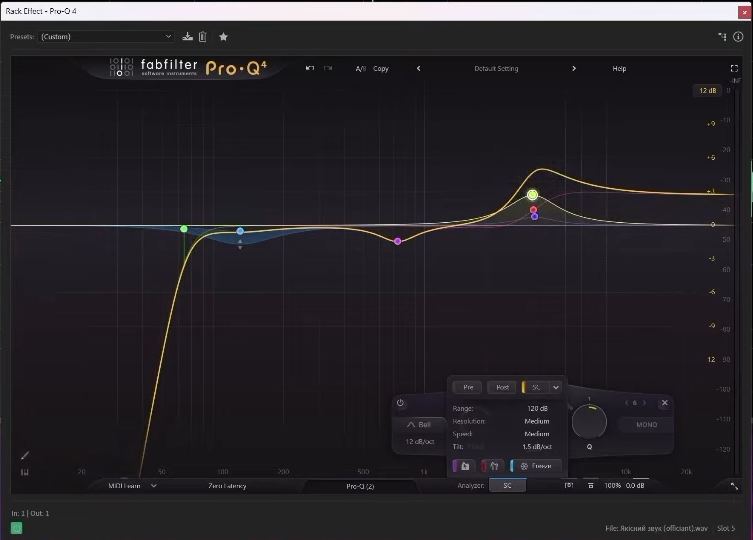This screenshot has width=753, height=540.
Task: Select the red band node
Action: click(x=534, y=209)
